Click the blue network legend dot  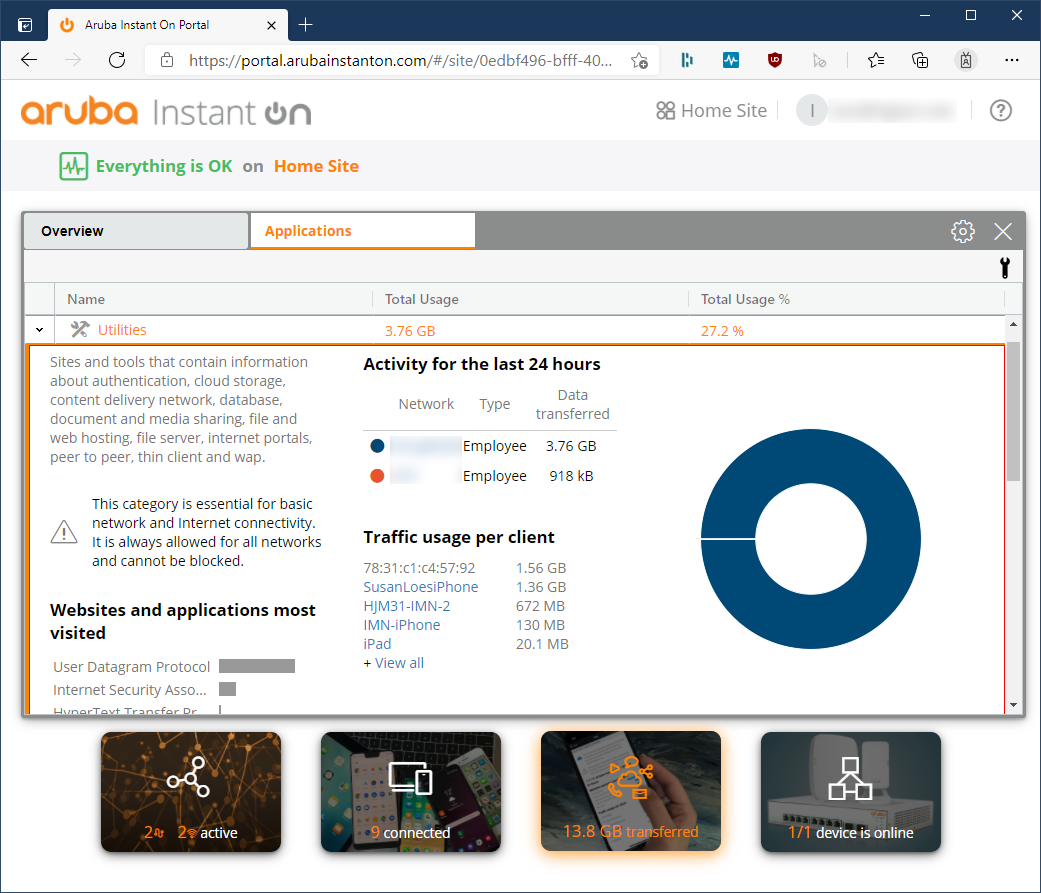click(377, 446)
